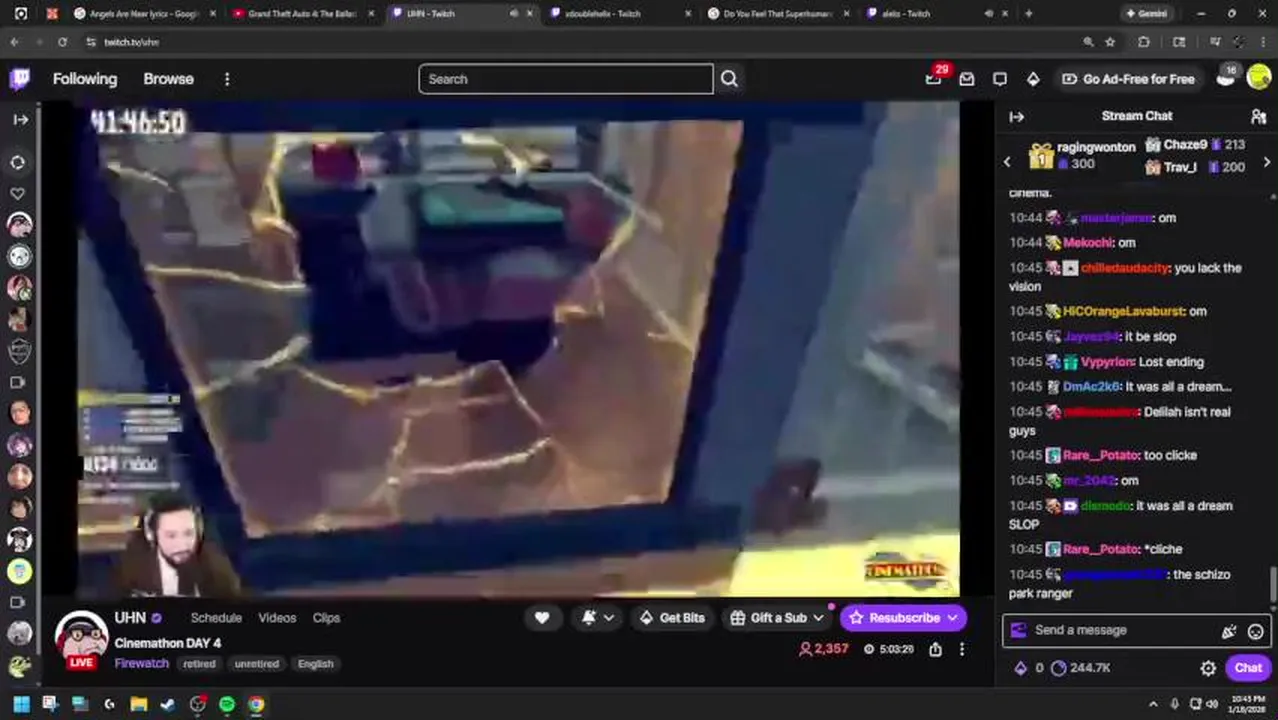
Task: Select the English language tag
Action: [315, 664]
